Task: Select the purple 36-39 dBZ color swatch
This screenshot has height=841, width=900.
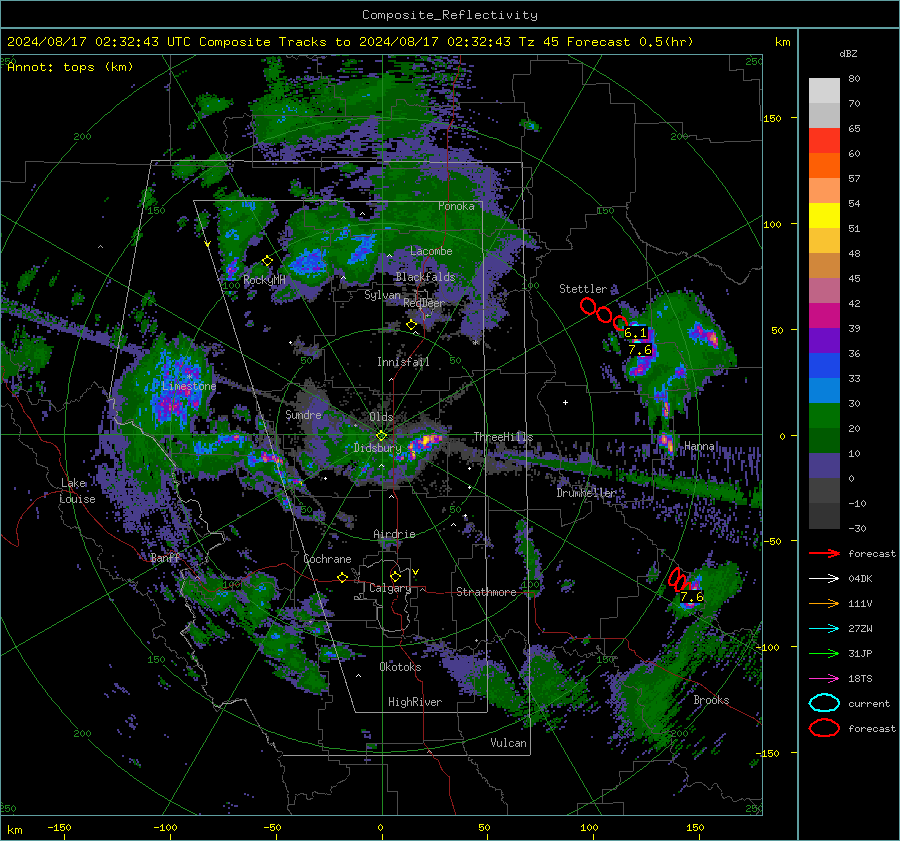Action: (824, 341)
